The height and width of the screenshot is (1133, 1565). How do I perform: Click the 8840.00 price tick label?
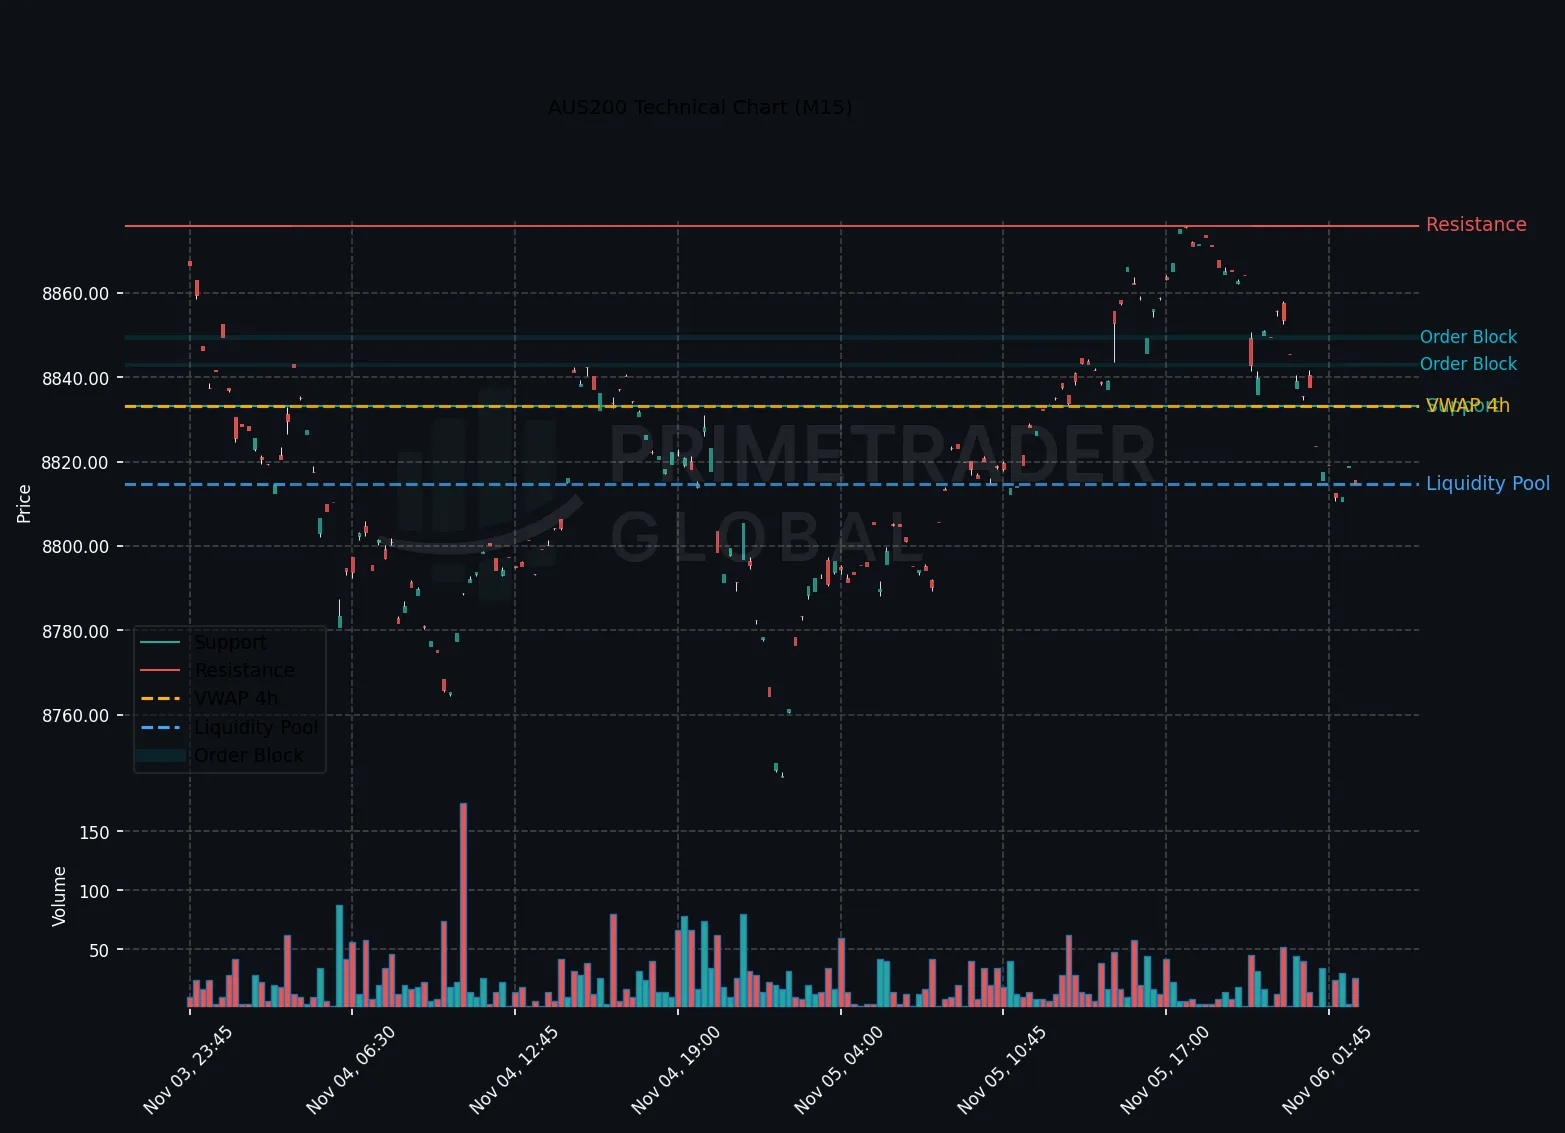click(x=76, y=378)
